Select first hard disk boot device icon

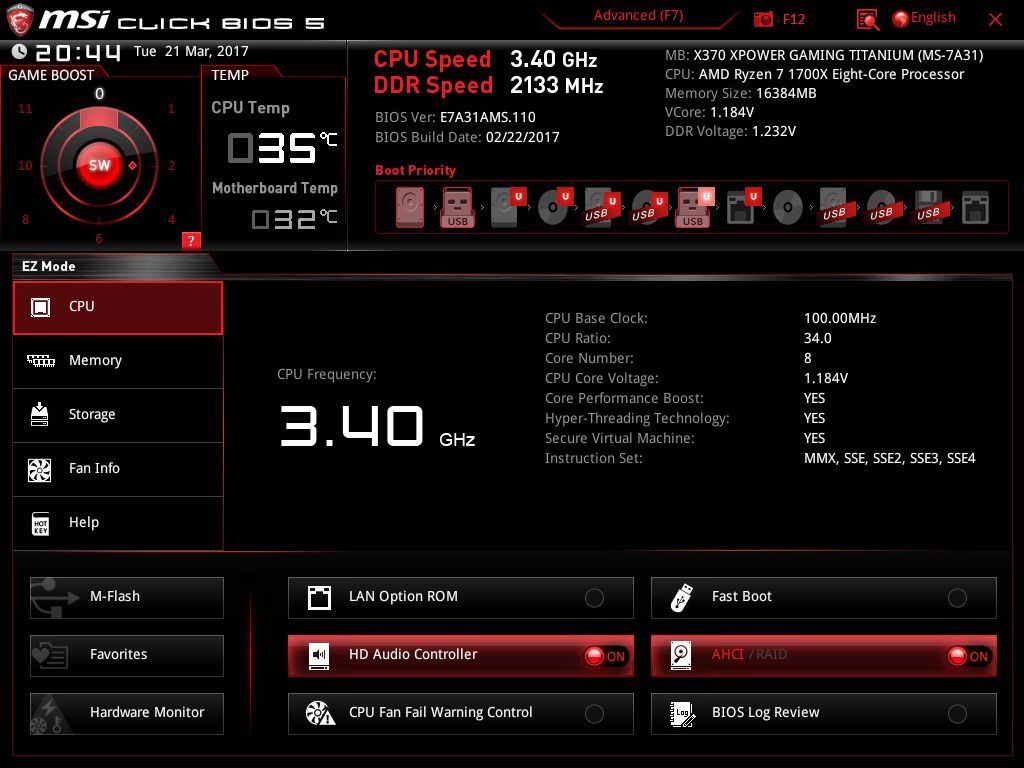[x=409, y=207]
